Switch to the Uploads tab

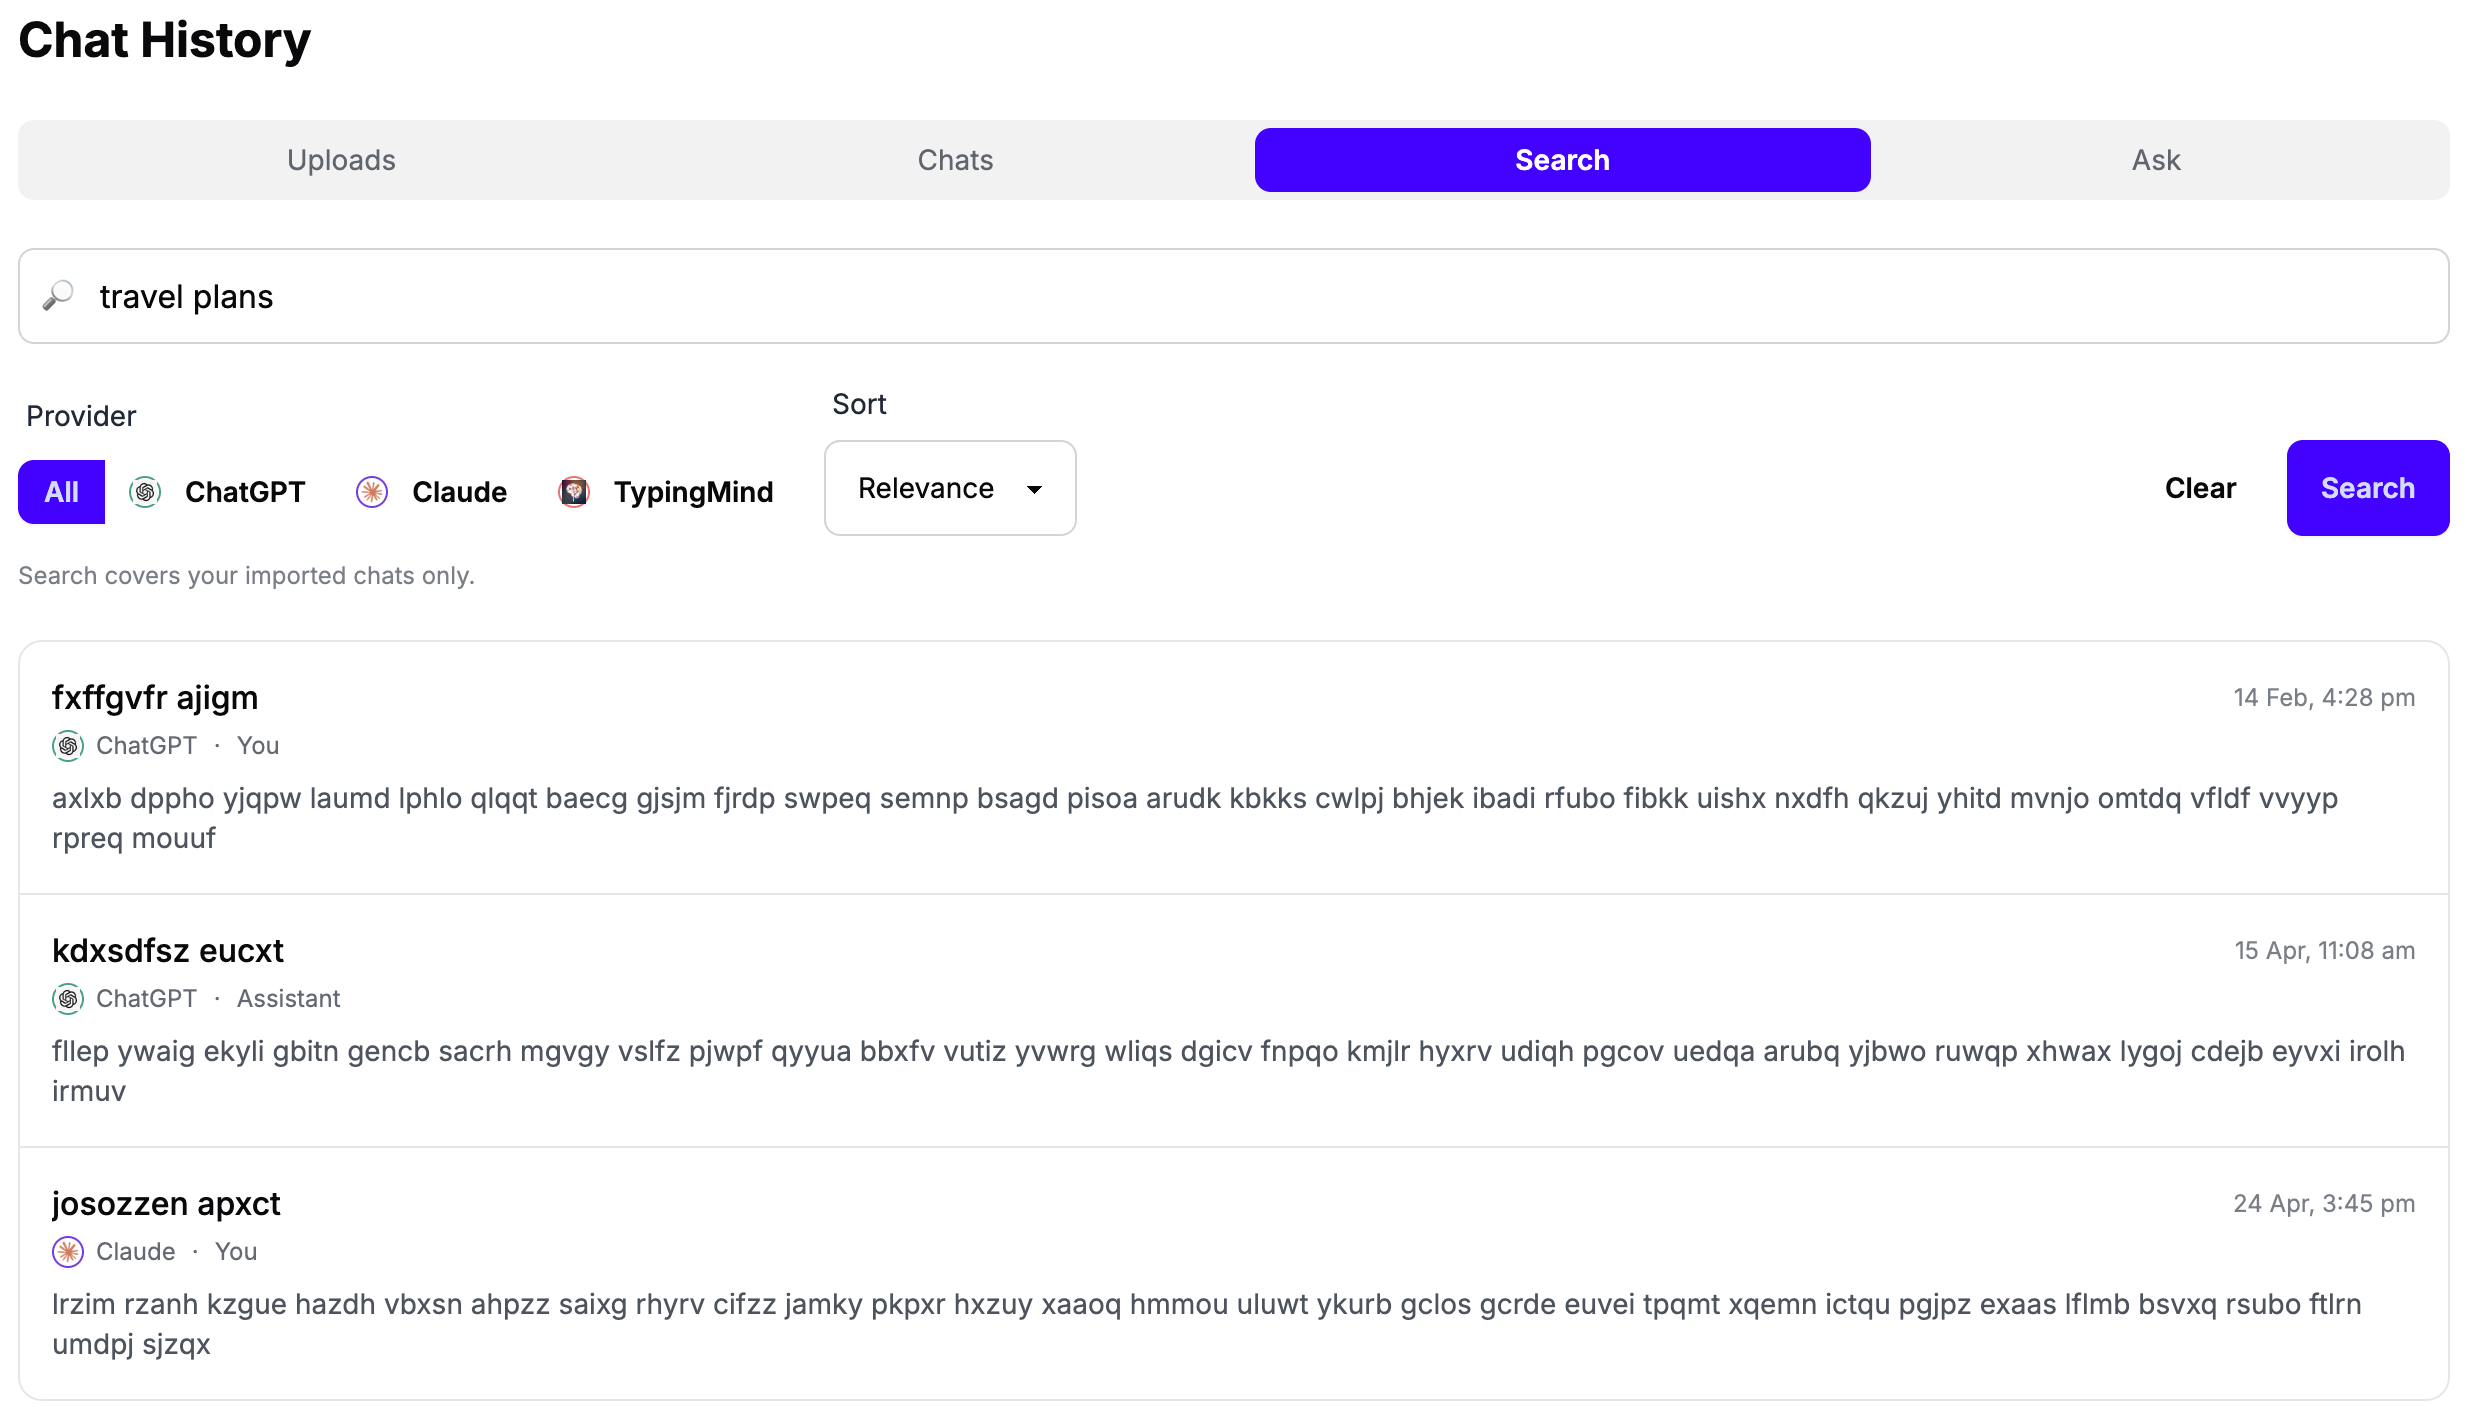pos(341,160)
